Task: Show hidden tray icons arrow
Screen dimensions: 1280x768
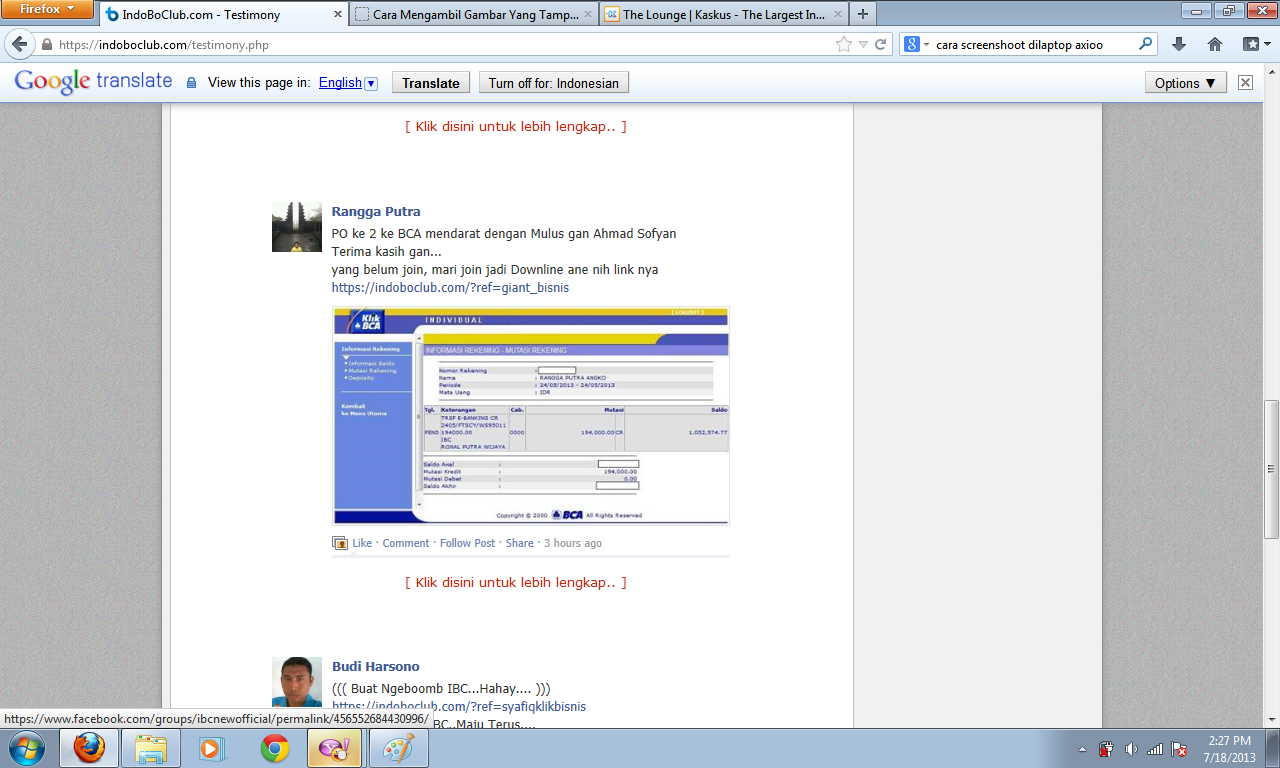Action: (1083, 749)
